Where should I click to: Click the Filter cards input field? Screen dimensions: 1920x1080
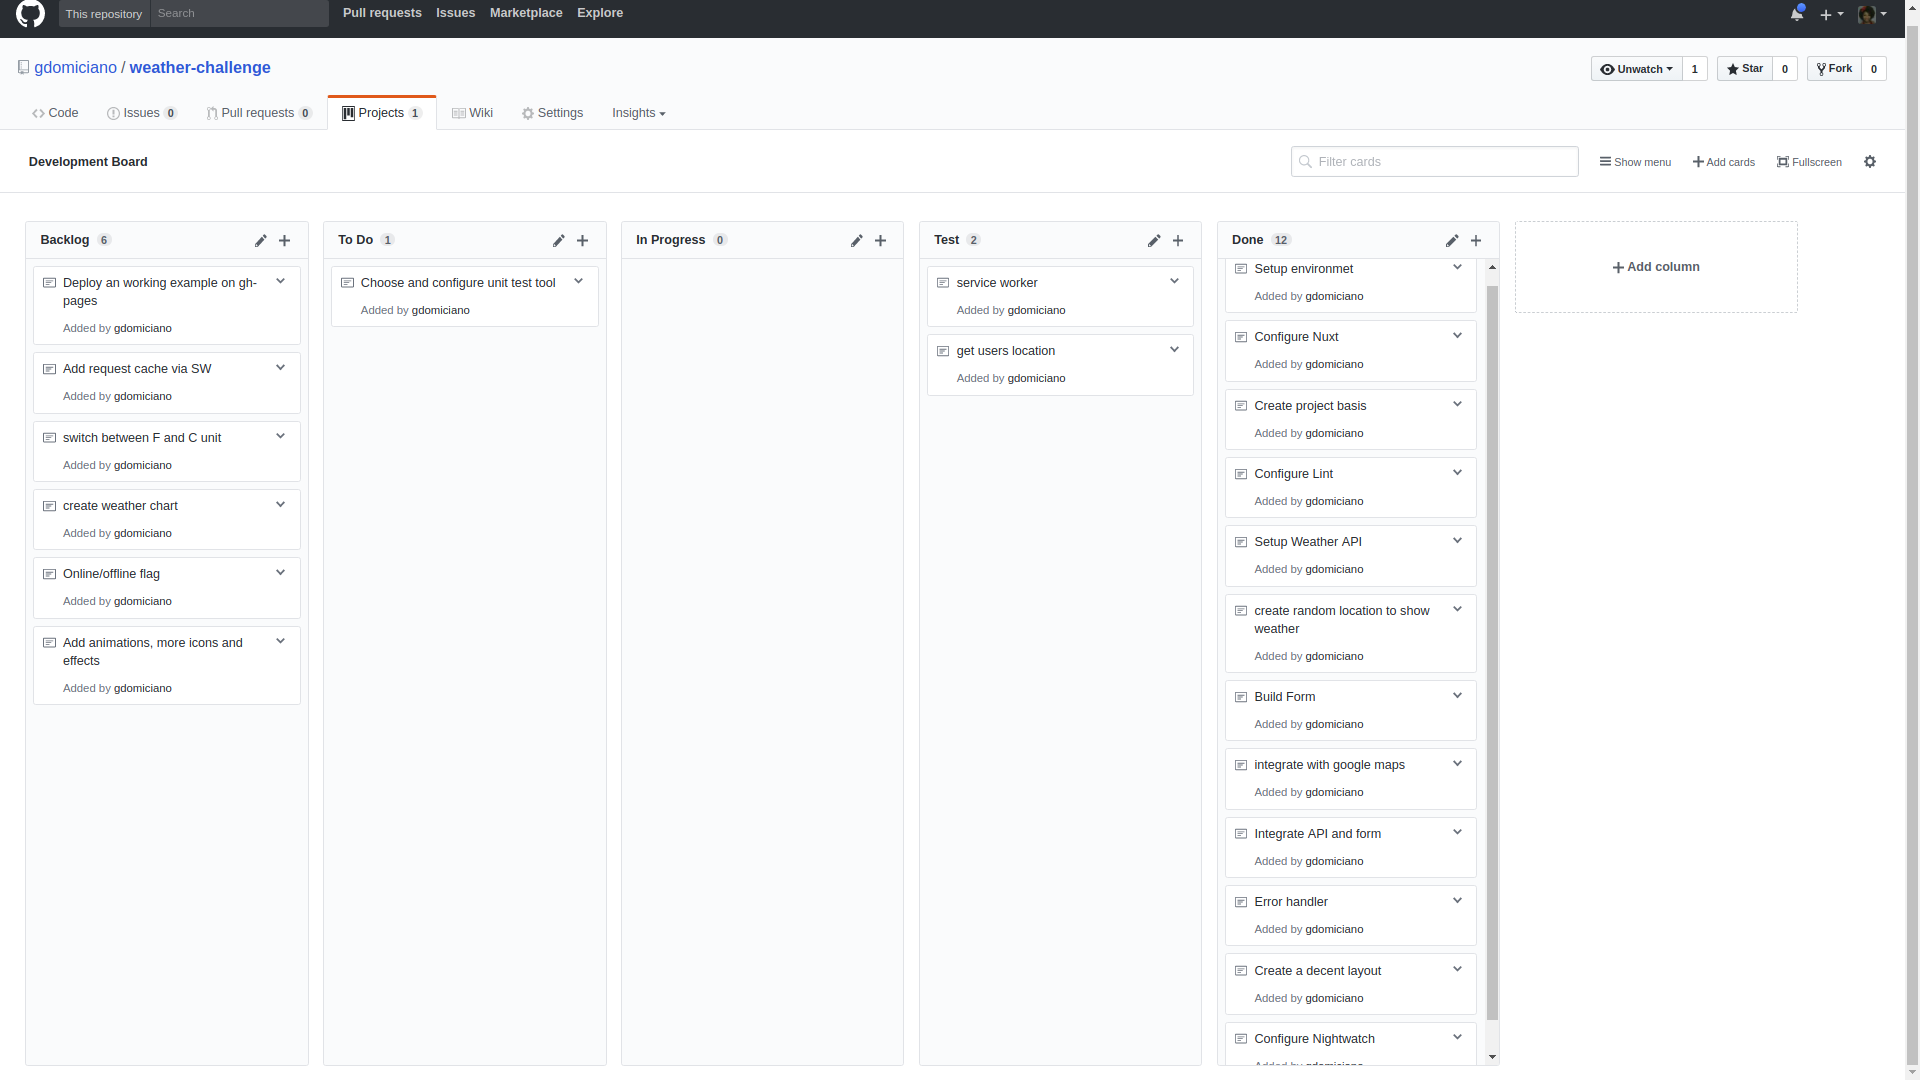tap(1434, 162)
